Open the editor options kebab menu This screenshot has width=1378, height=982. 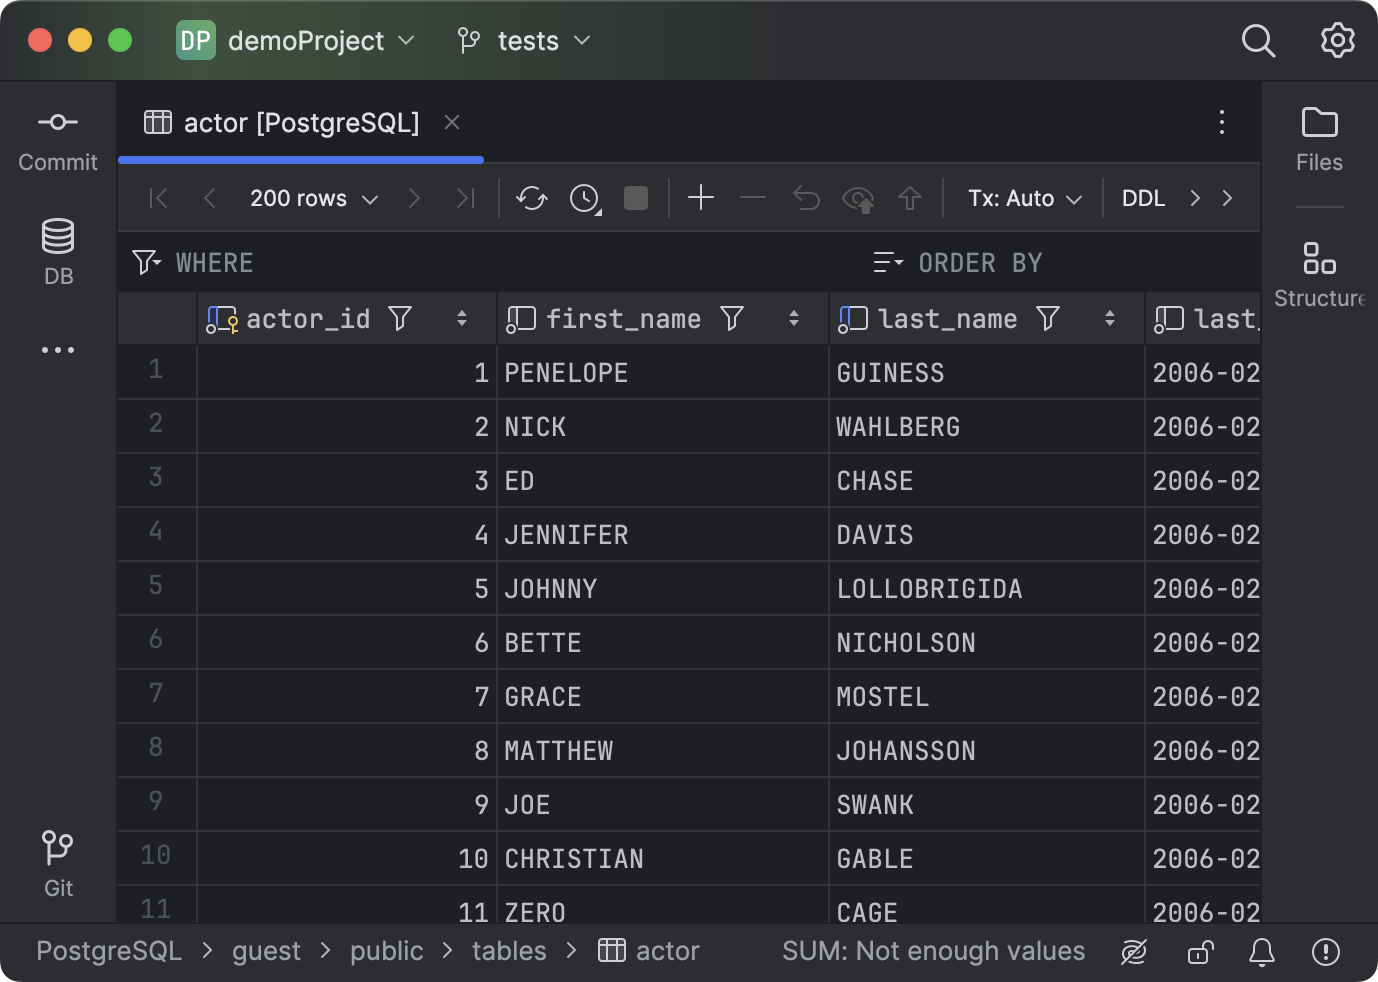point(1222,122)
